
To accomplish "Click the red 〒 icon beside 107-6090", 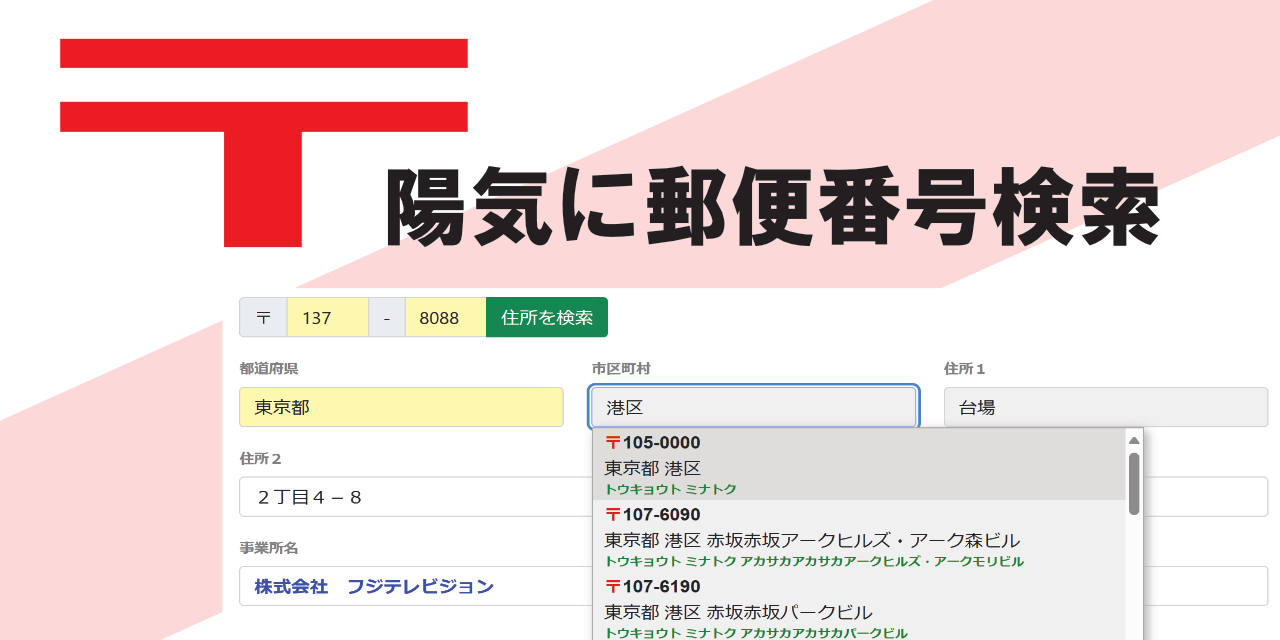I will click(611, 514).
